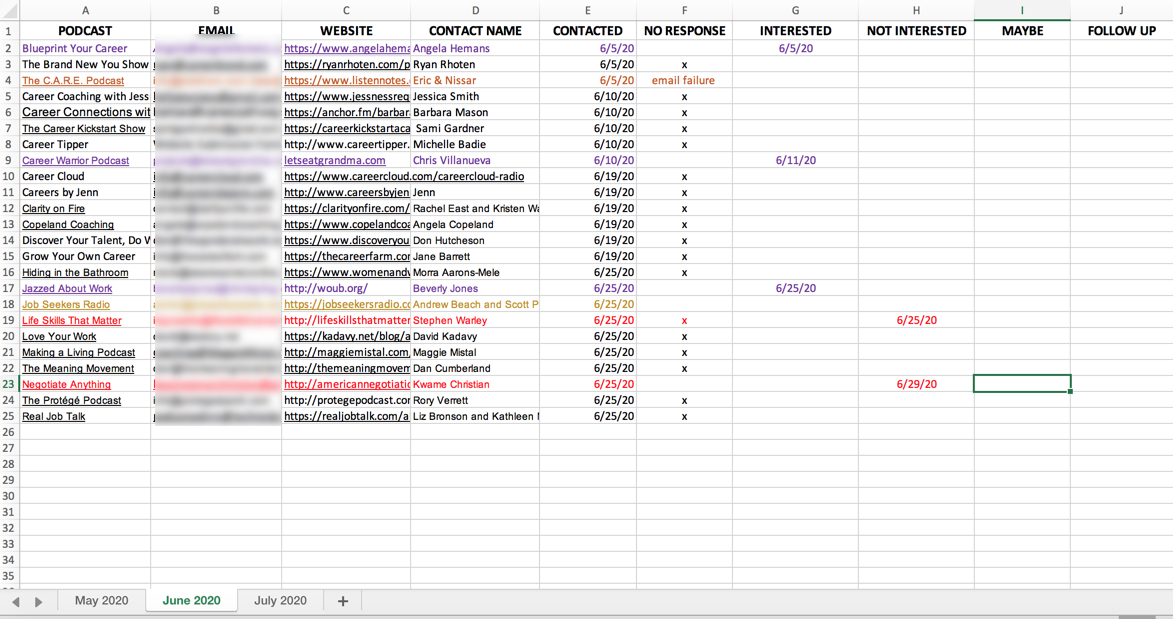Screen dimensions: 1173x619
Task: Select the June 2020 sheet tab
Action: [192, 600]
